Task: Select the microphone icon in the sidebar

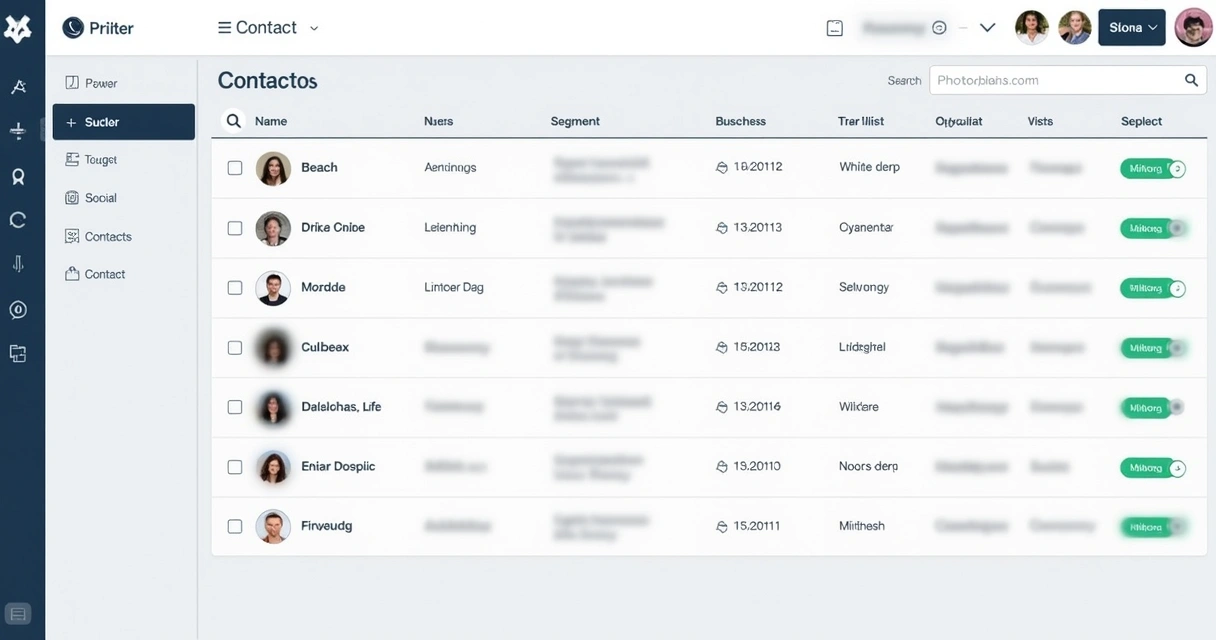Action: (18, 263)
